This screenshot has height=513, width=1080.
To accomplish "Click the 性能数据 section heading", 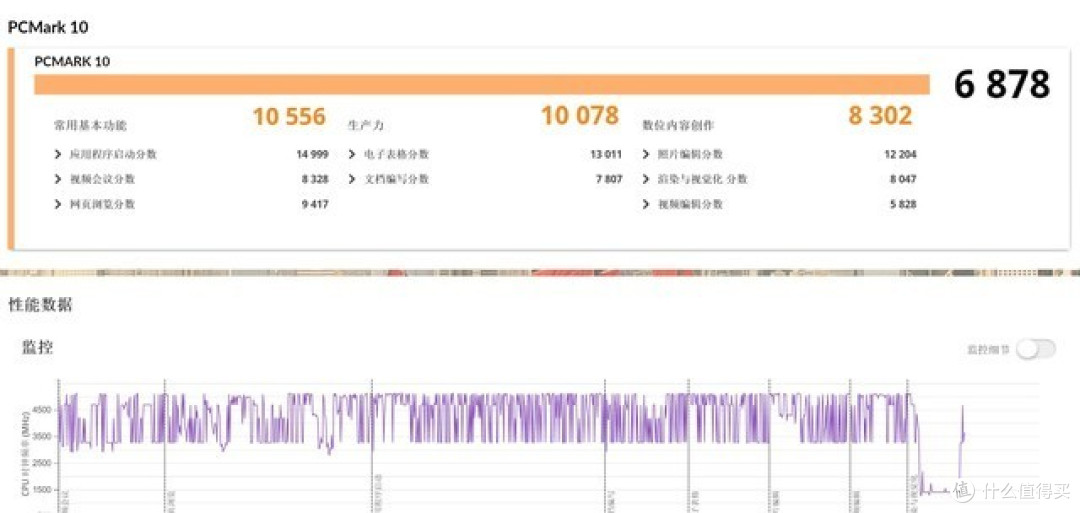I will (x=40, y=305).
